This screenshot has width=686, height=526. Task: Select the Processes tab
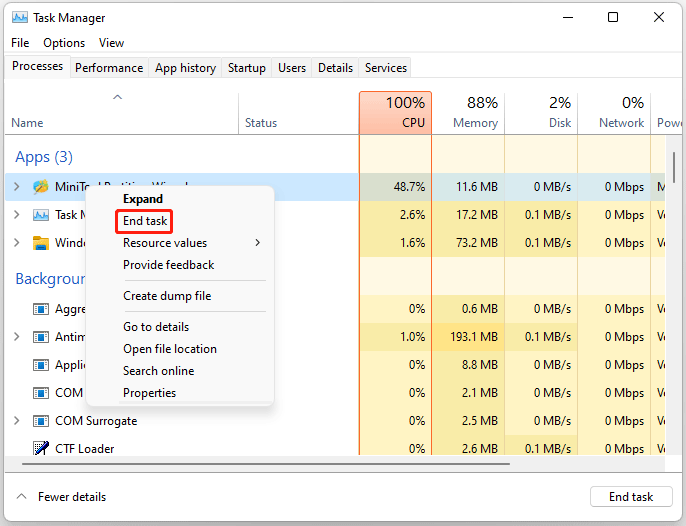pyautogui.click(x=38, y=66)
